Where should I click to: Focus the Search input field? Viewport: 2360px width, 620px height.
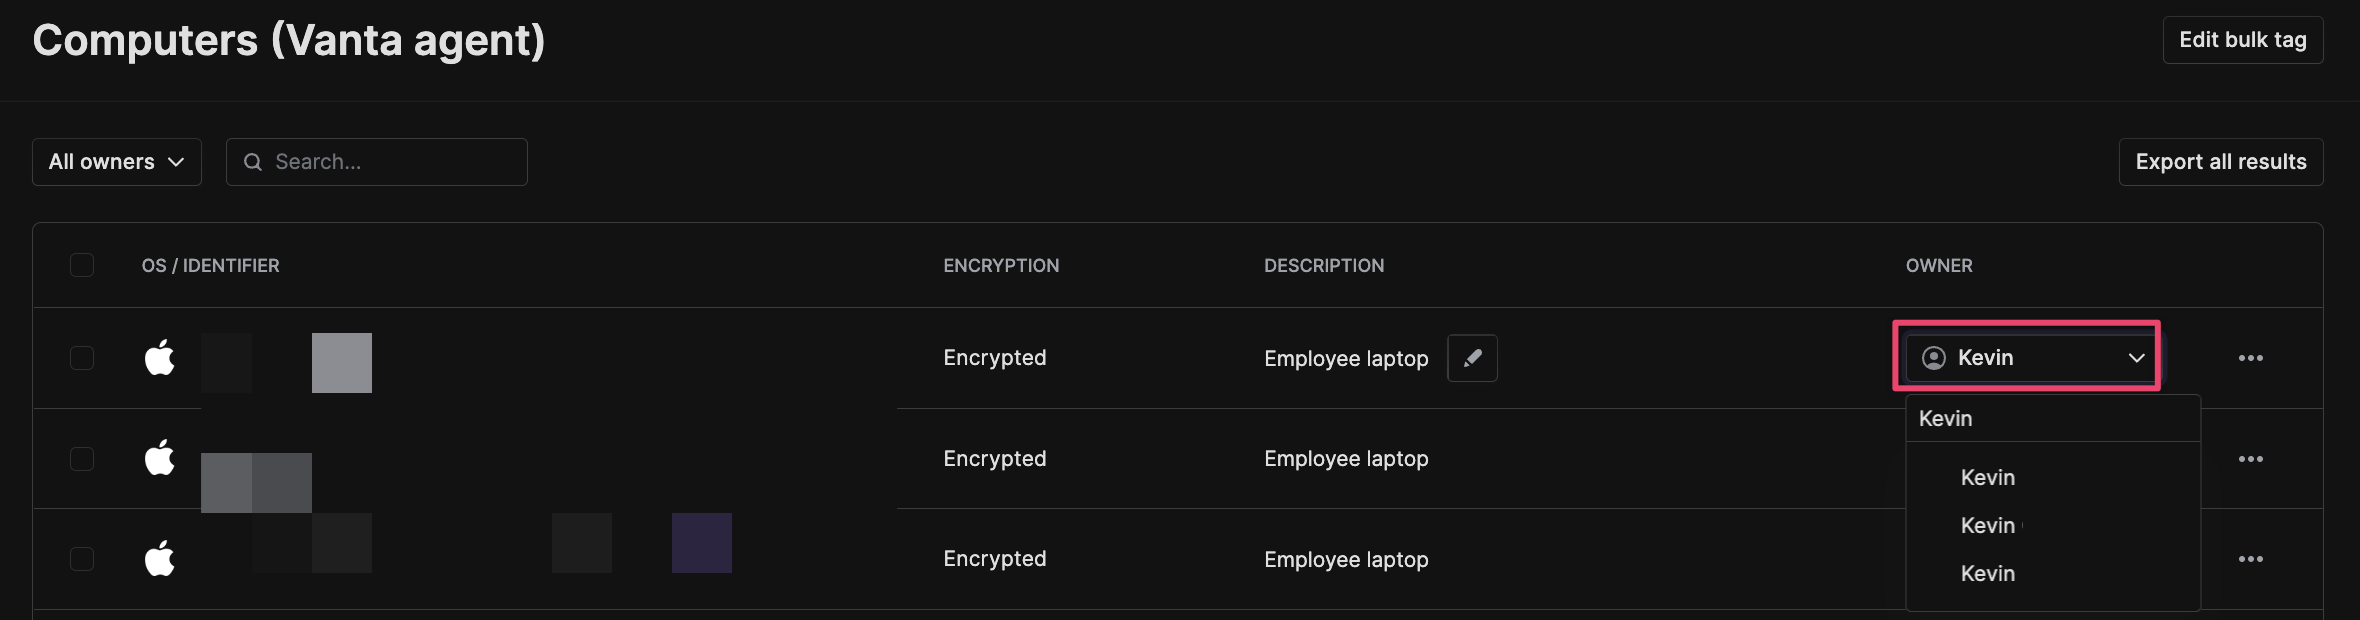377,162
